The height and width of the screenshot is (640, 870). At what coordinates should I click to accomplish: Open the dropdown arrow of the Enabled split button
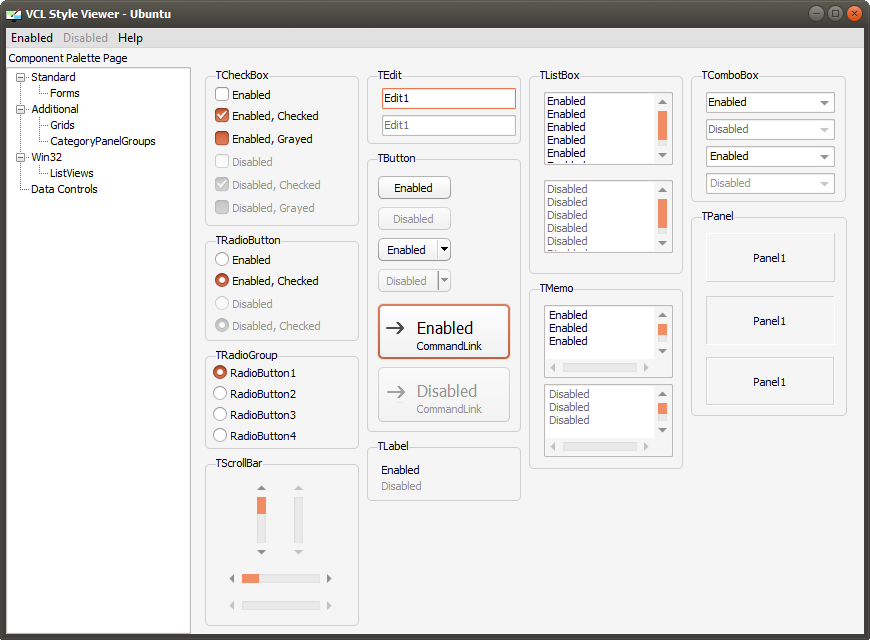444,250
